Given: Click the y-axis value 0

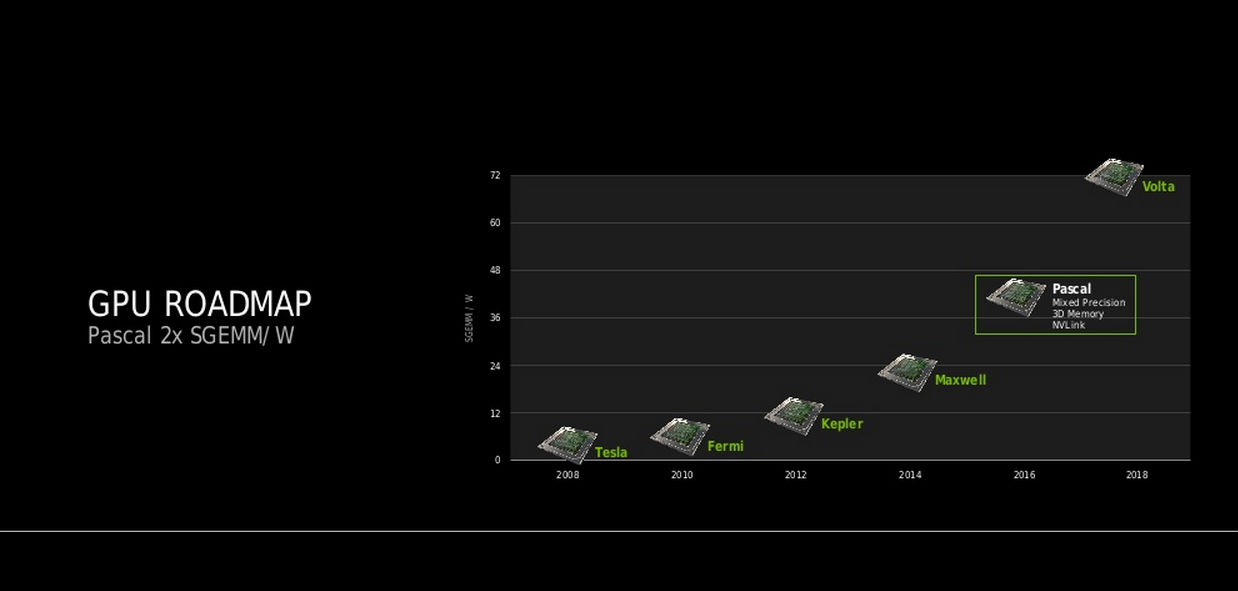Looking at the screenshot, I should tap(497, 460).
